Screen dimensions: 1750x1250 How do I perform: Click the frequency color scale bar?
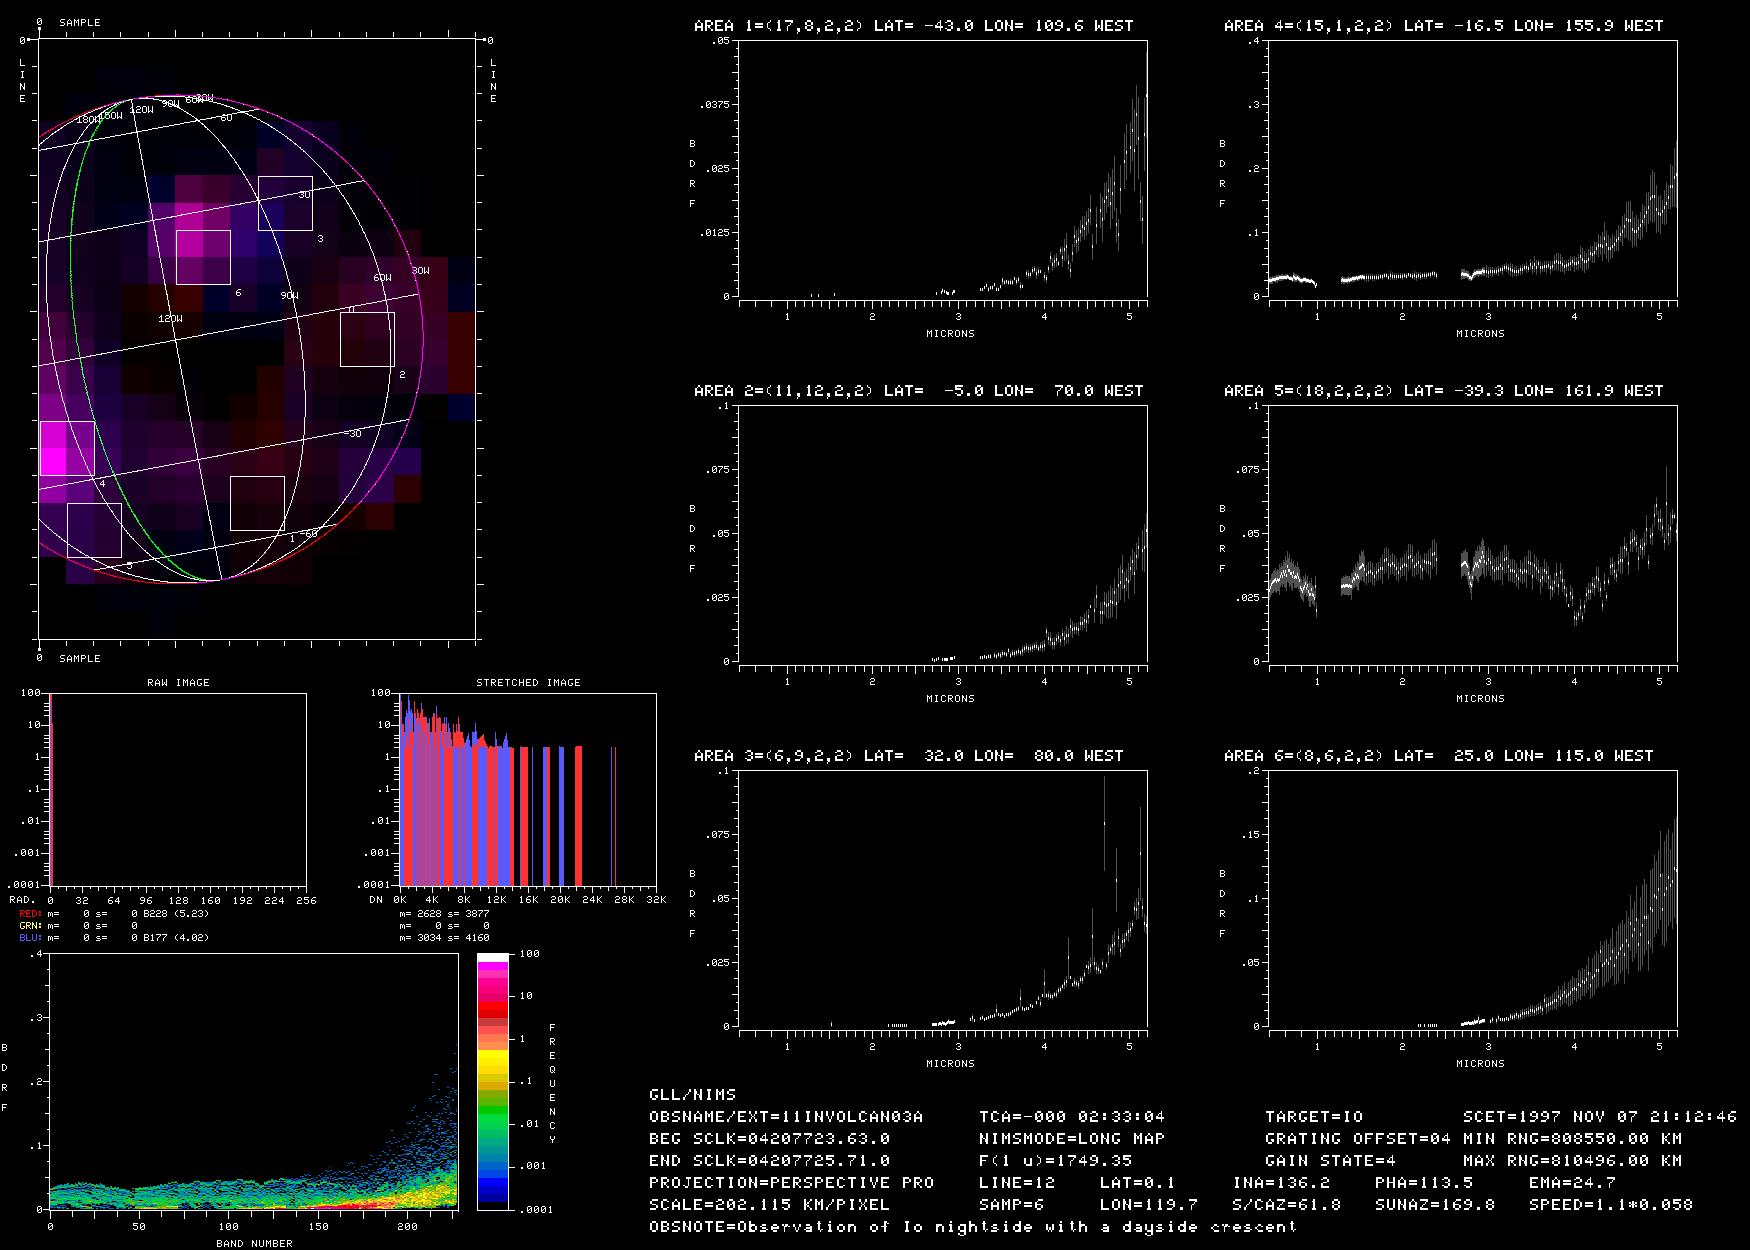(493, 1081)
